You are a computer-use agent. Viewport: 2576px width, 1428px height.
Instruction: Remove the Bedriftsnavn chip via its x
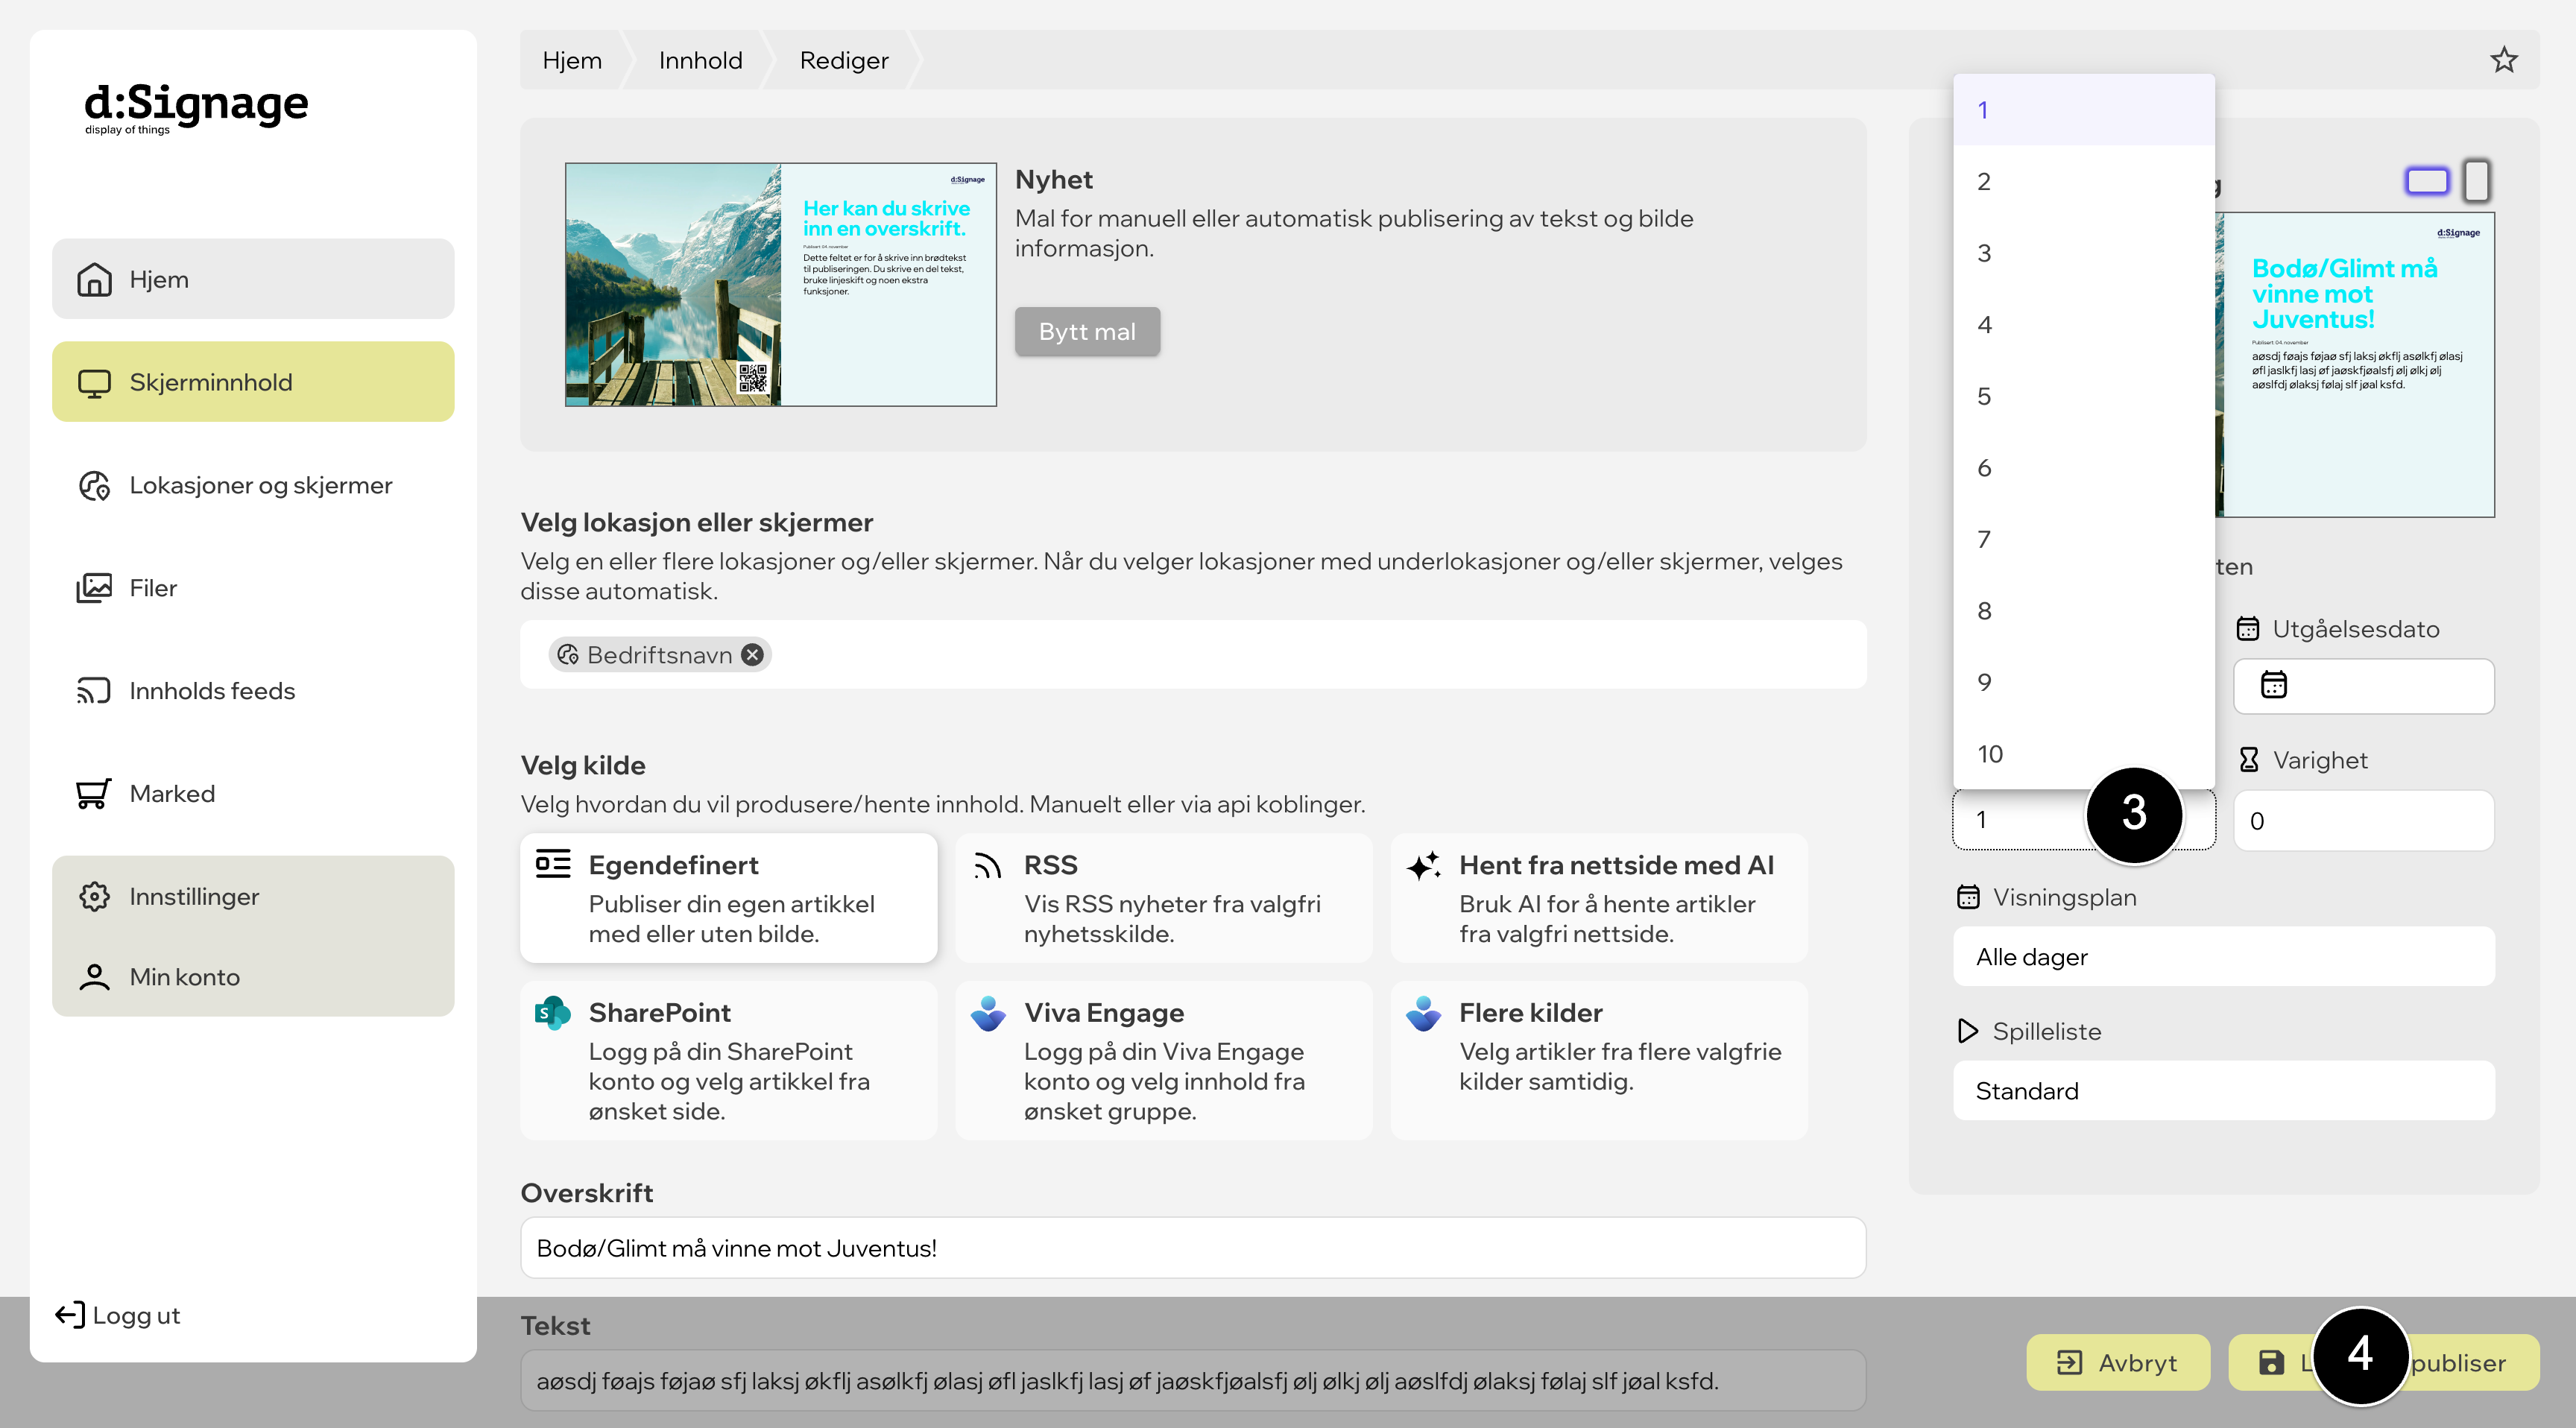pos(752,655)
